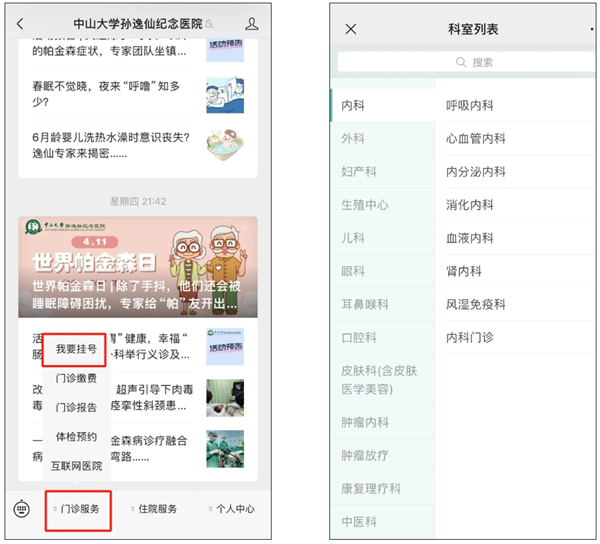Tap the department search field

[467, 62]
